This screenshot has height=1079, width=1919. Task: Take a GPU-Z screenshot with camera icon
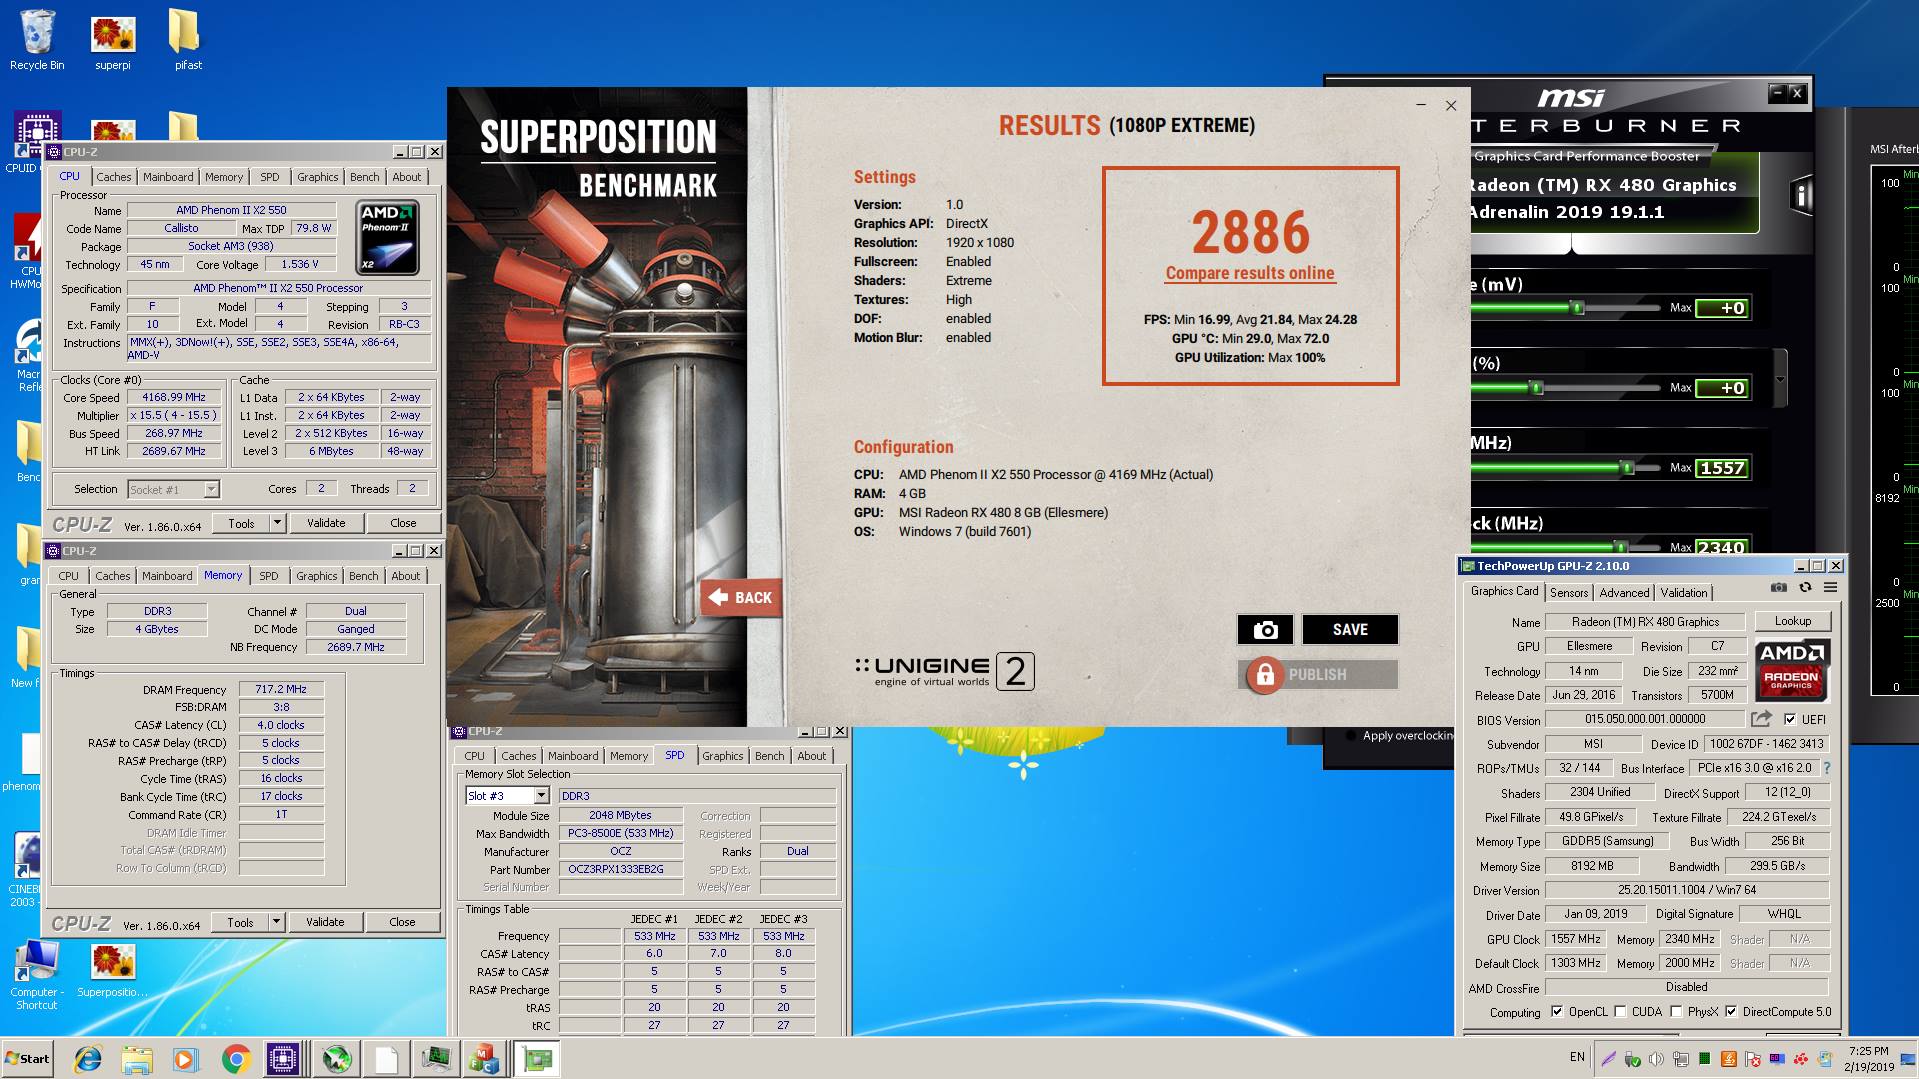point(1779,588)
